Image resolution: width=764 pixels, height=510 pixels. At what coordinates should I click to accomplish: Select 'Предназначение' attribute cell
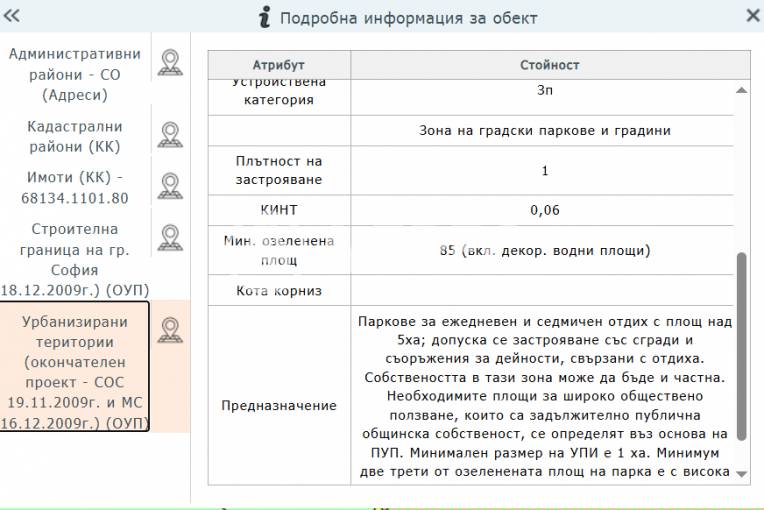(x=279, y=395)
